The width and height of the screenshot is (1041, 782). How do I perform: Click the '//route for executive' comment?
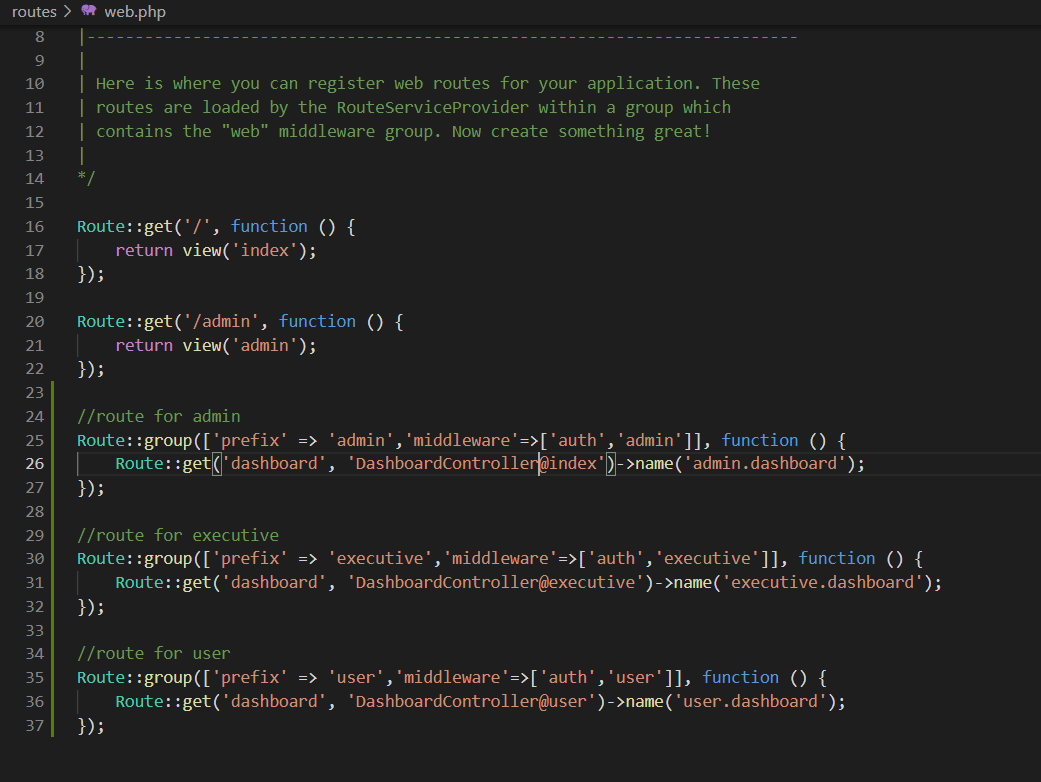click(x=178, y=535)
